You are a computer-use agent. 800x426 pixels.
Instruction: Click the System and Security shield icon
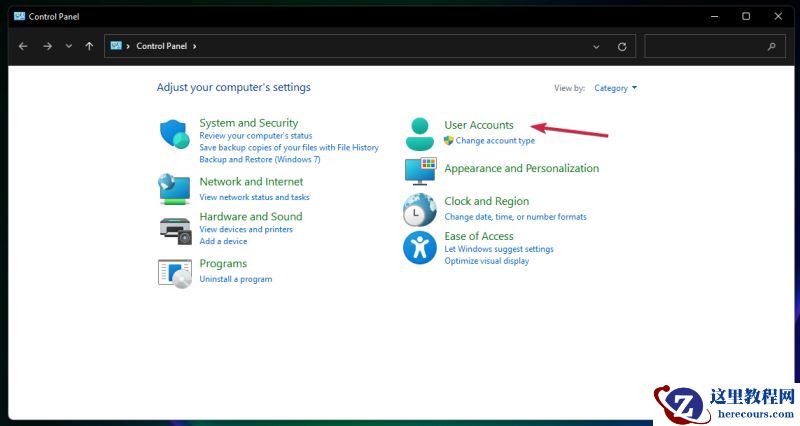(174, 134)
